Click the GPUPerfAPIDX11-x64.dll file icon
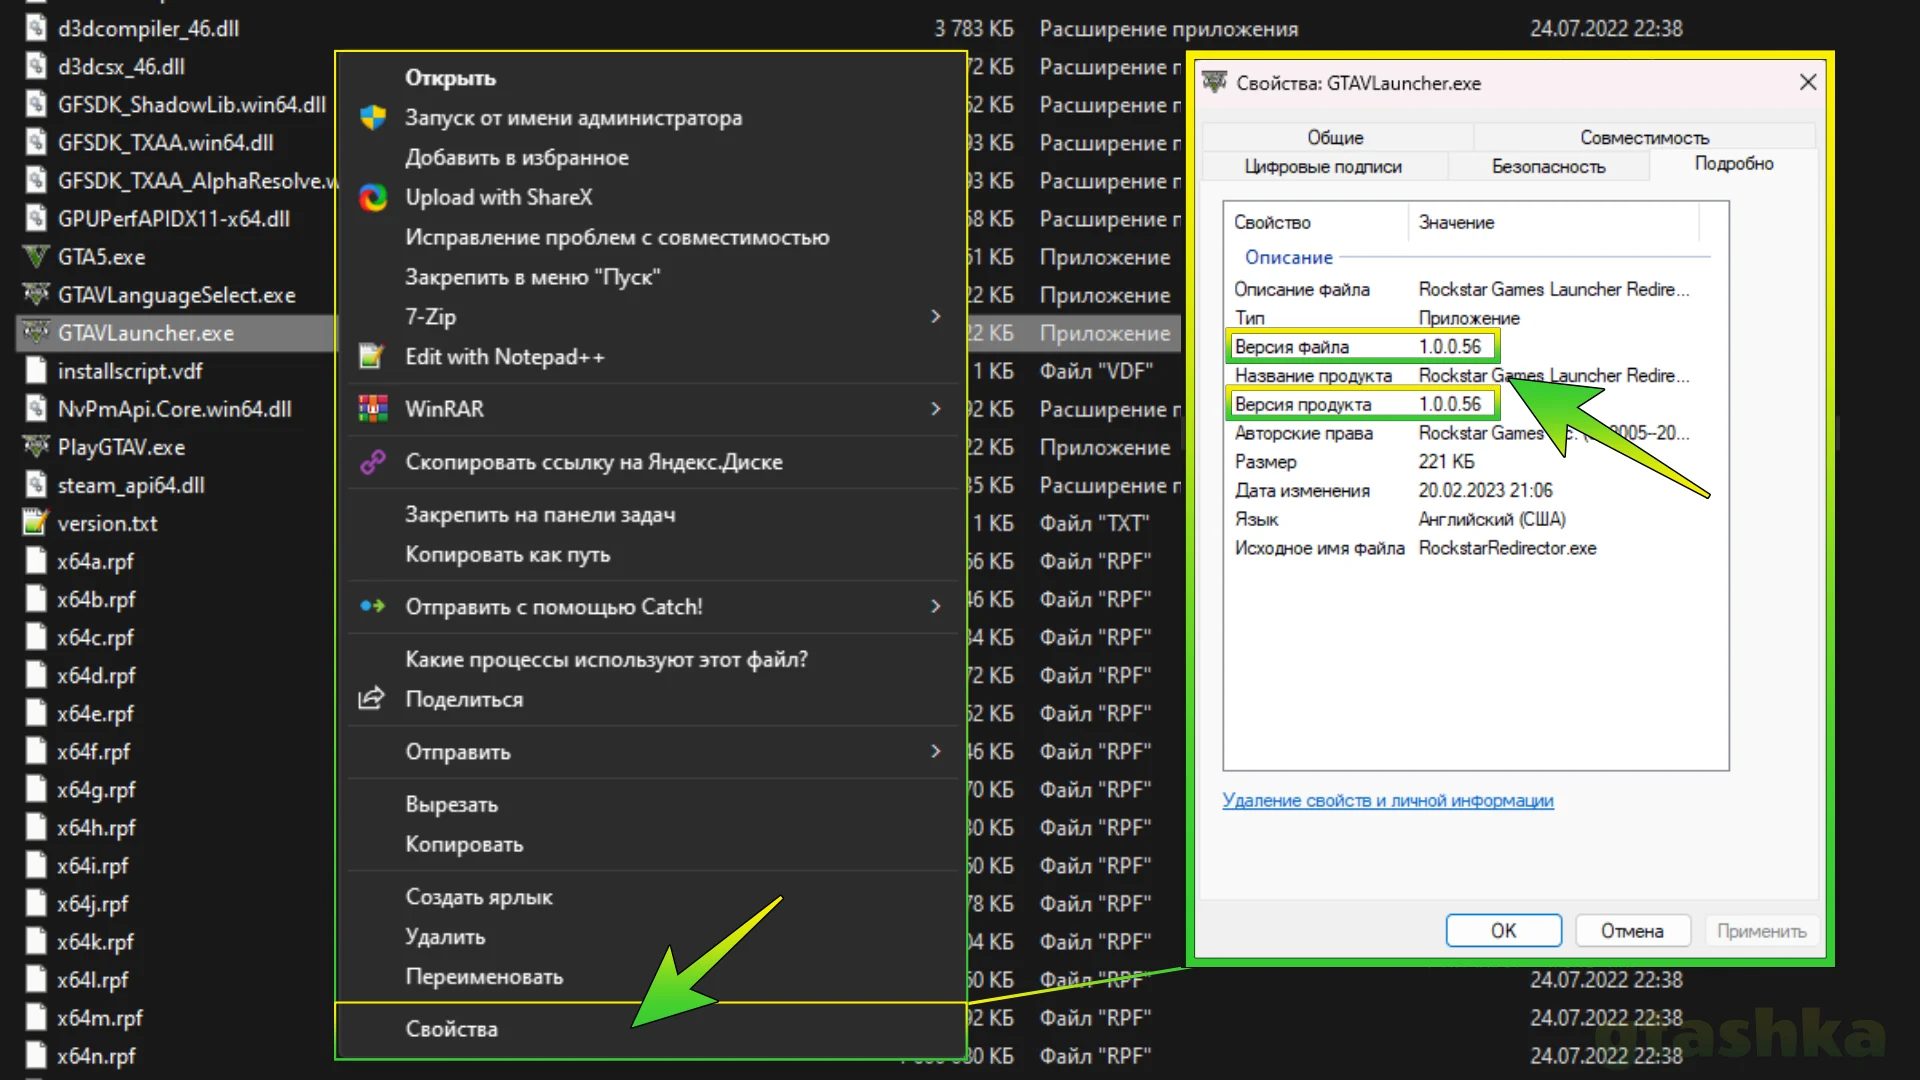1920x1080 pixels. [x=36, y=219]
